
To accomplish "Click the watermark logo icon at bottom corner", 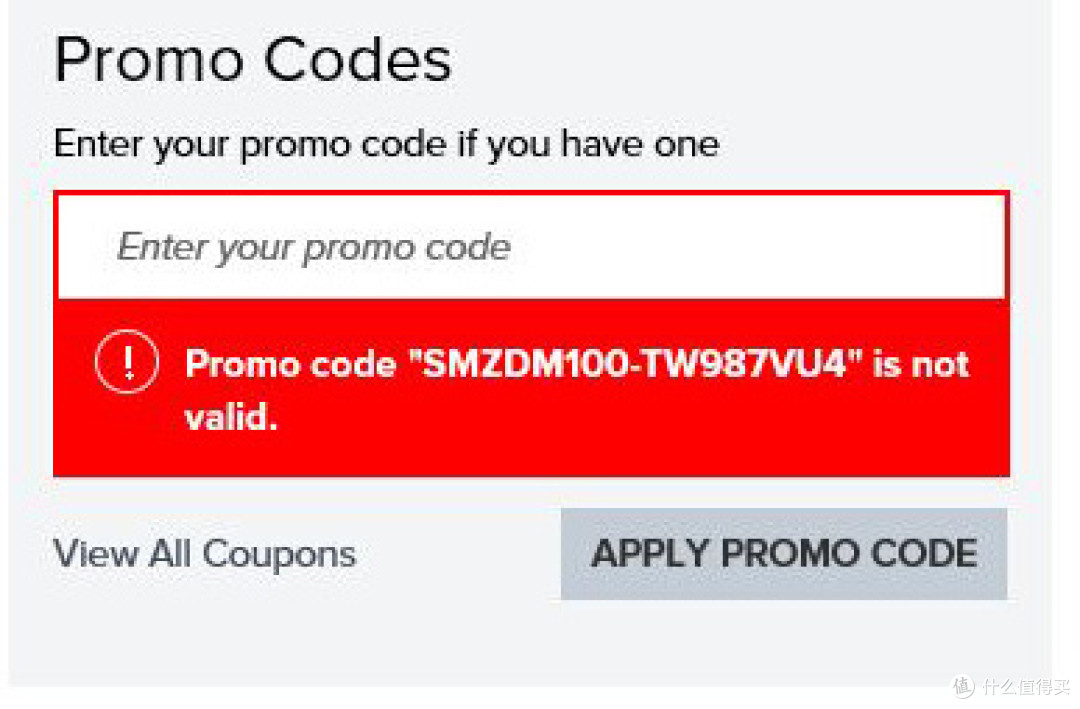I will pos(962,686).
